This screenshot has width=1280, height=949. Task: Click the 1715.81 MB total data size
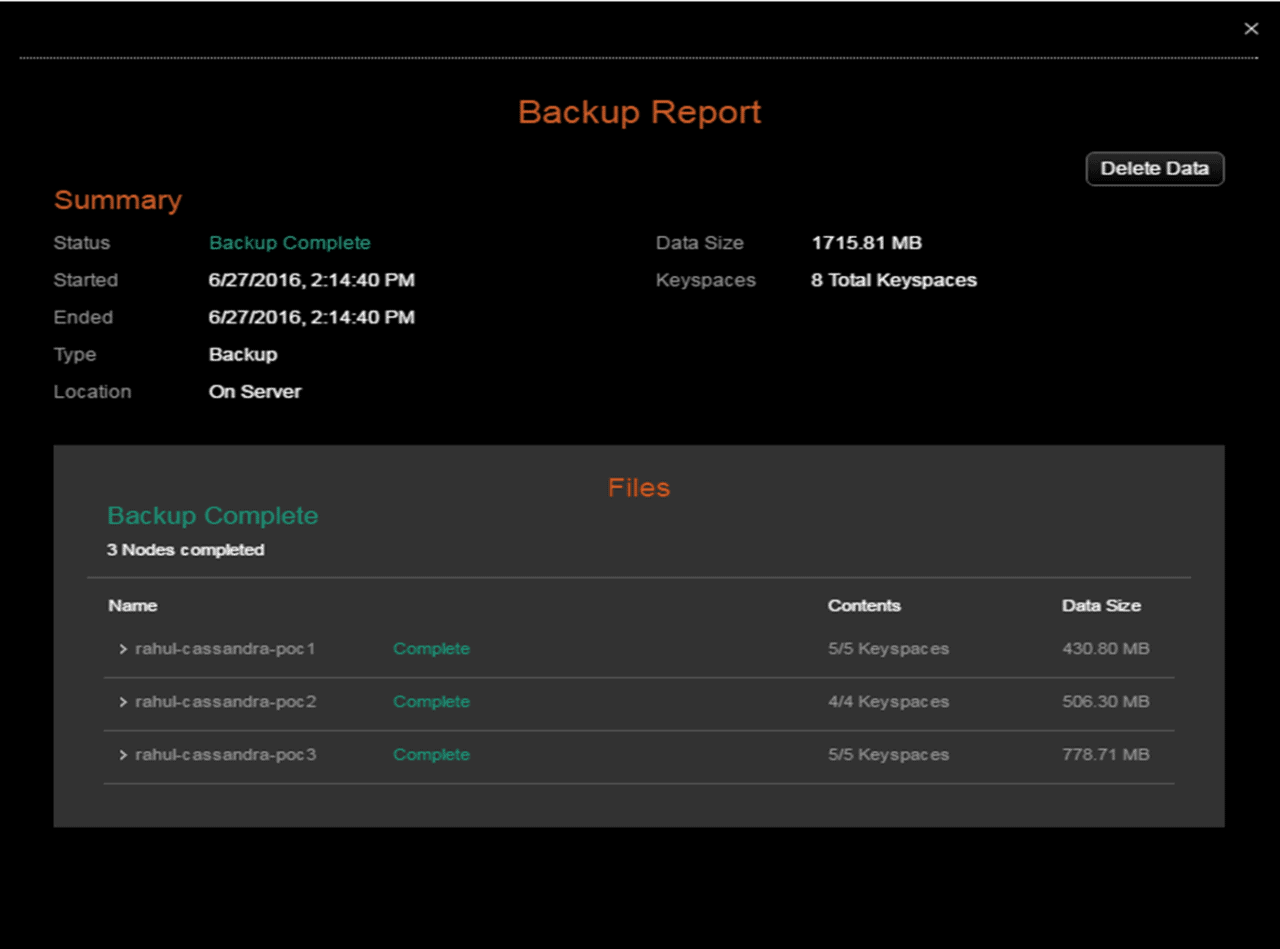(x=866, y=243)
